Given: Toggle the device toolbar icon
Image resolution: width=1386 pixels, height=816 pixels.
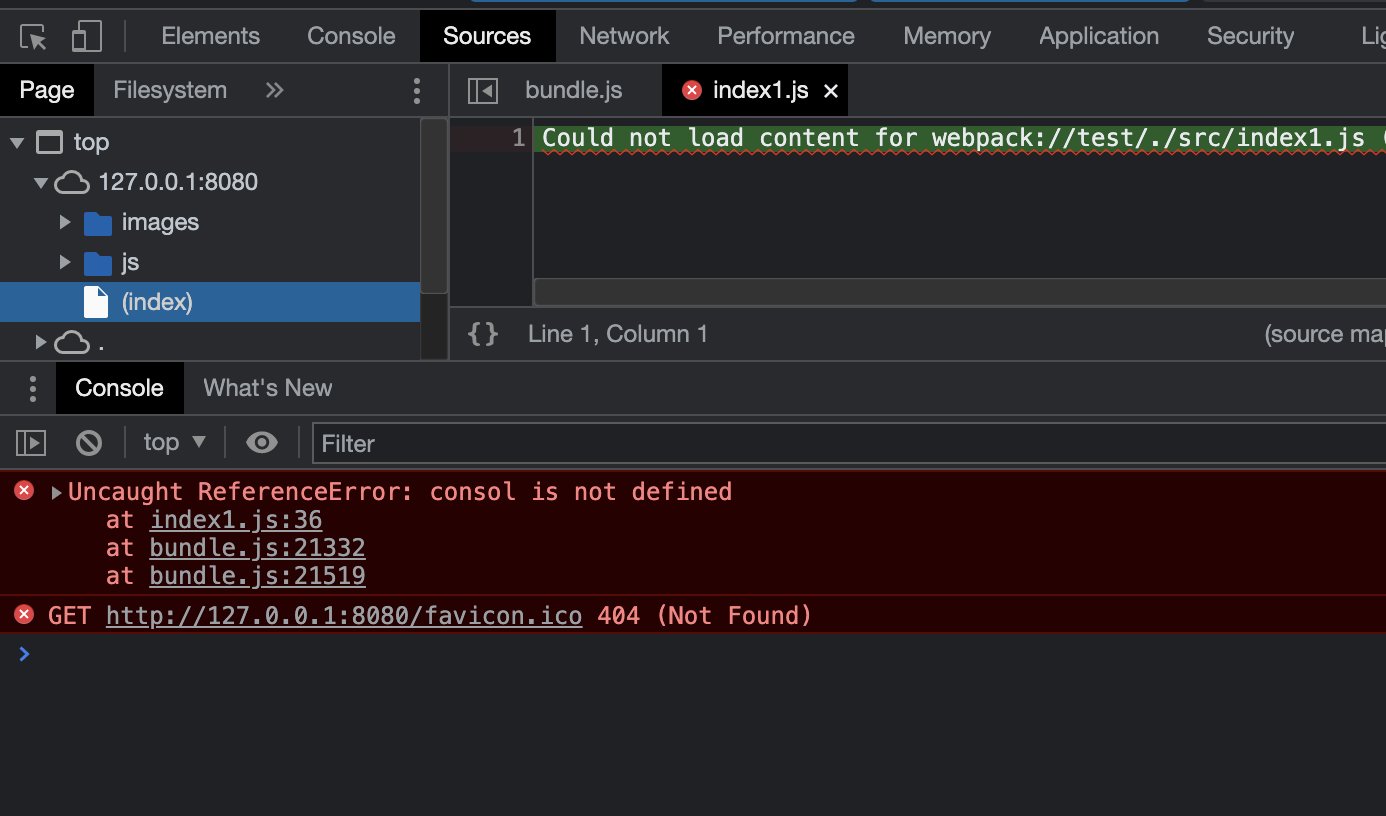Looking at the screenshot, I should pyautogui.click(x=87, y=37).
